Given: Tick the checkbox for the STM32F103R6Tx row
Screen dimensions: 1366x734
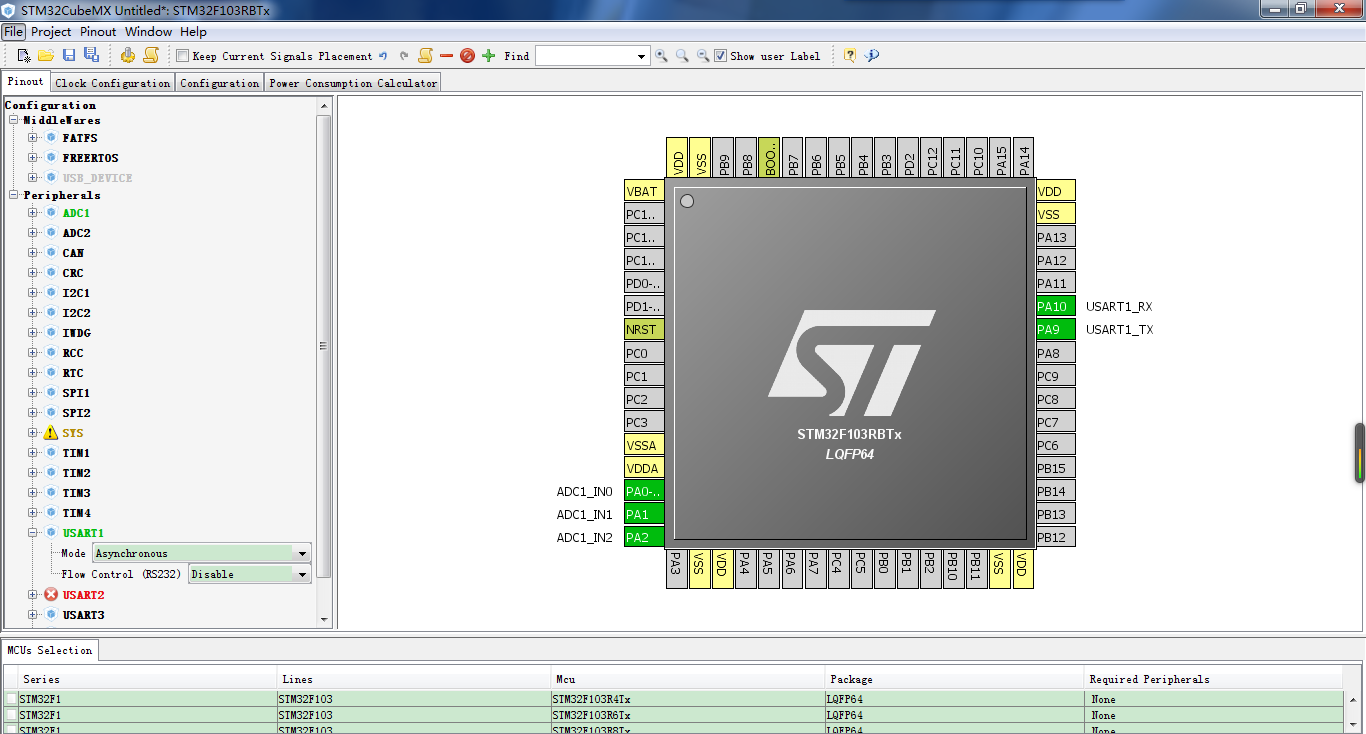Looking at the screenshot, I should pos(11,715).
